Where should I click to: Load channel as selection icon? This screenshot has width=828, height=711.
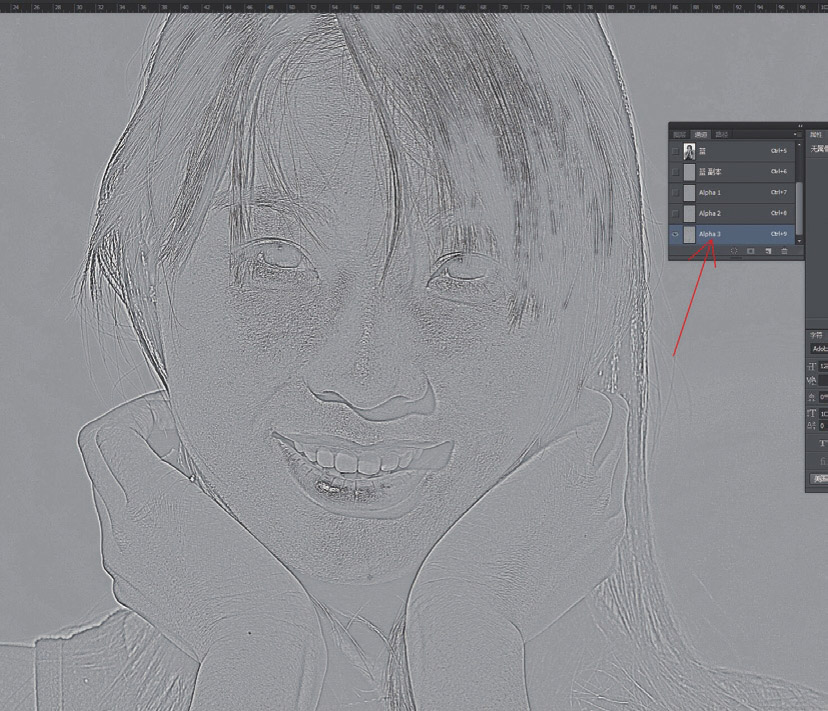[734, 251]
